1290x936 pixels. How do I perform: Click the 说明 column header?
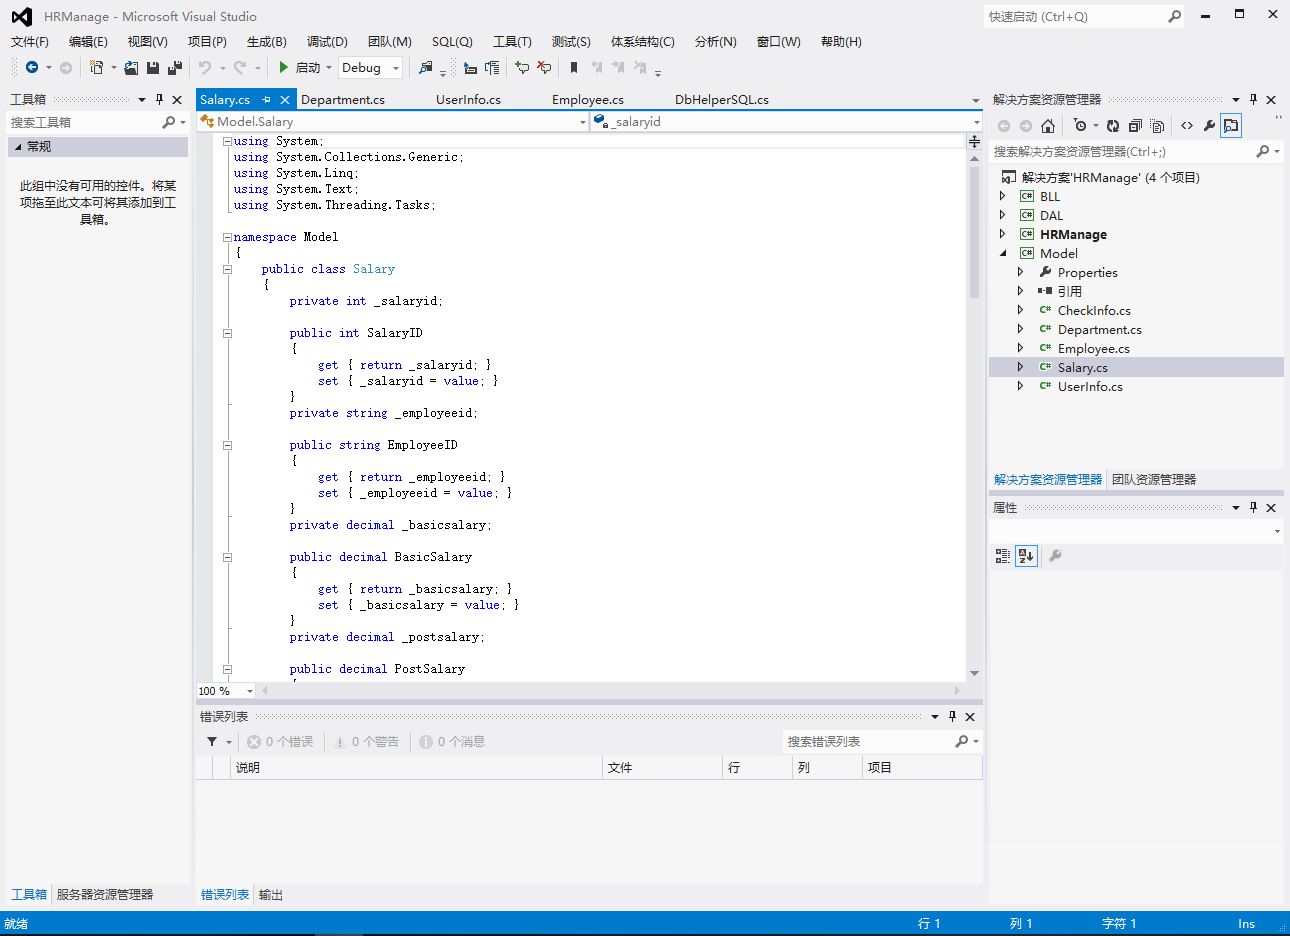tap(417, 768)
